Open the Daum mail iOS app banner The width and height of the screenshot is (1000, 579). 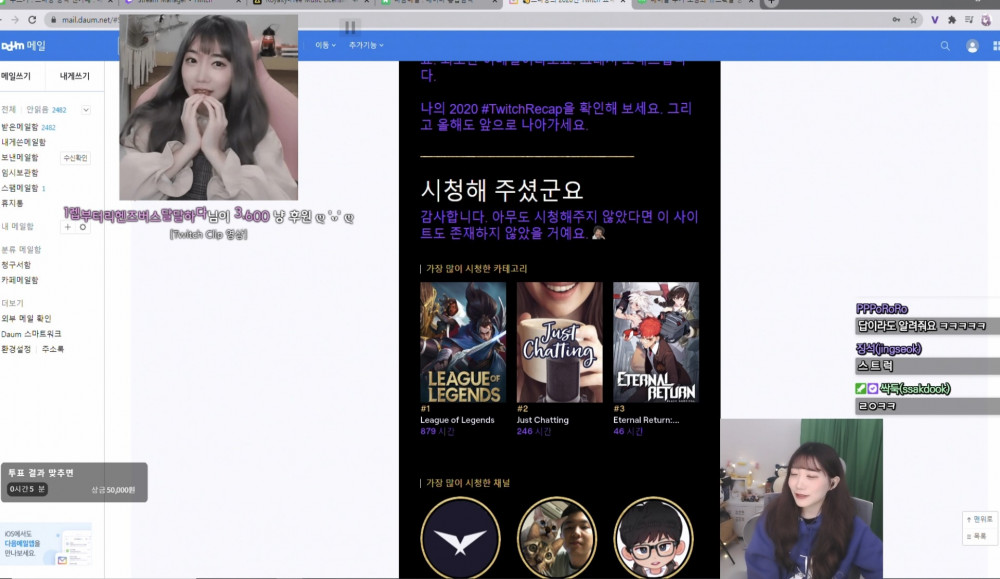click(x=47, y=545)
